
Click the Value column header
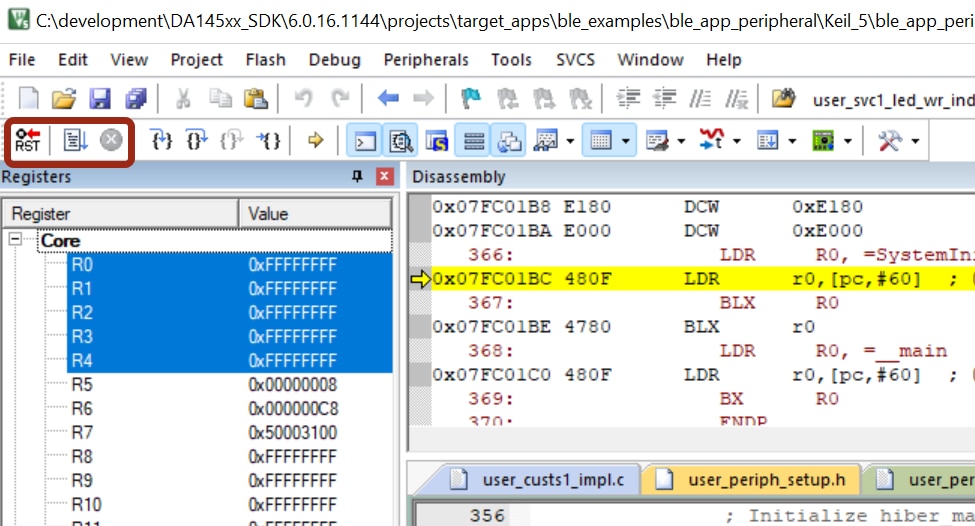(x=315, y=214)
